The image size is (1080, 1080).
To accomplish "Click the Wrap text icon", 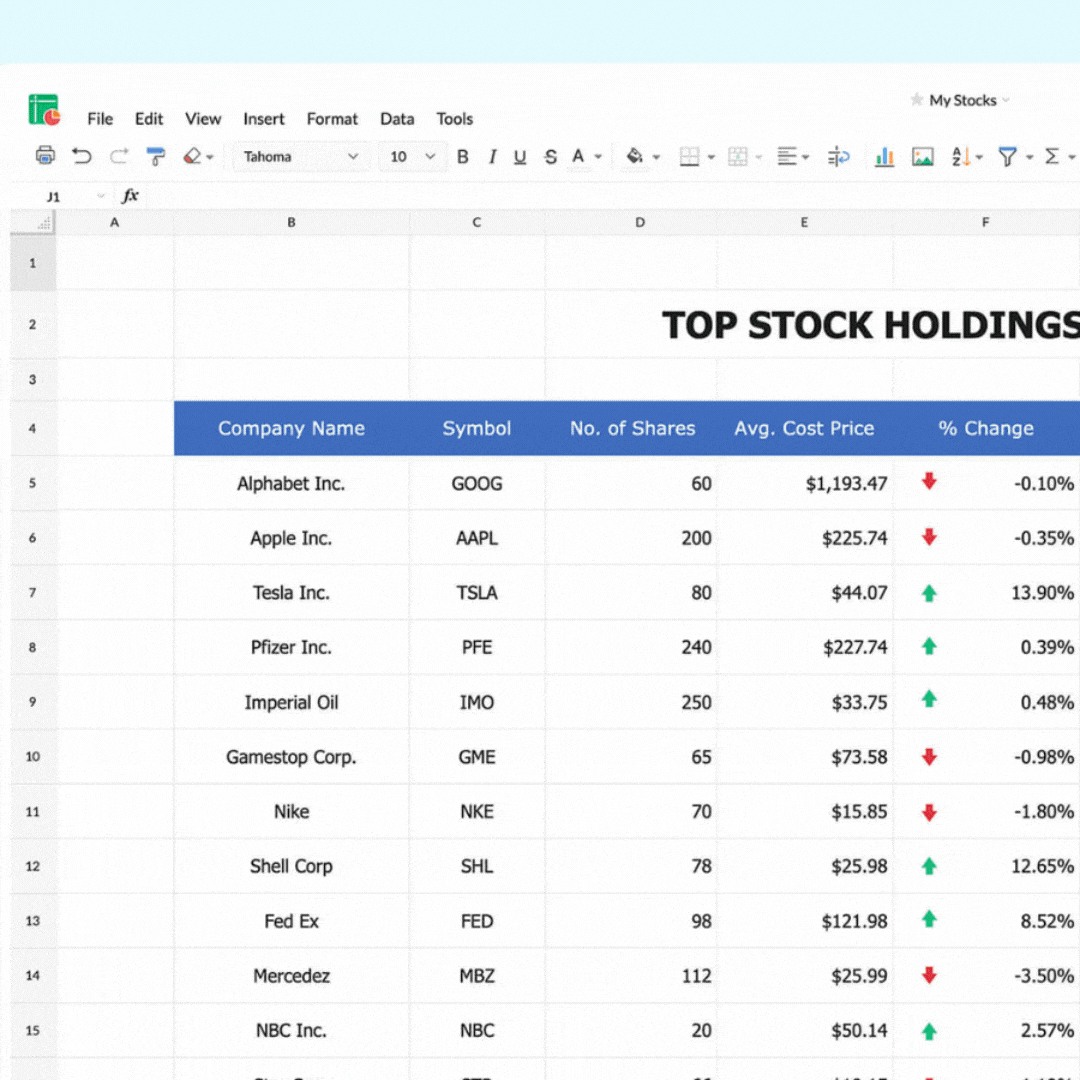I will [838, 157].
